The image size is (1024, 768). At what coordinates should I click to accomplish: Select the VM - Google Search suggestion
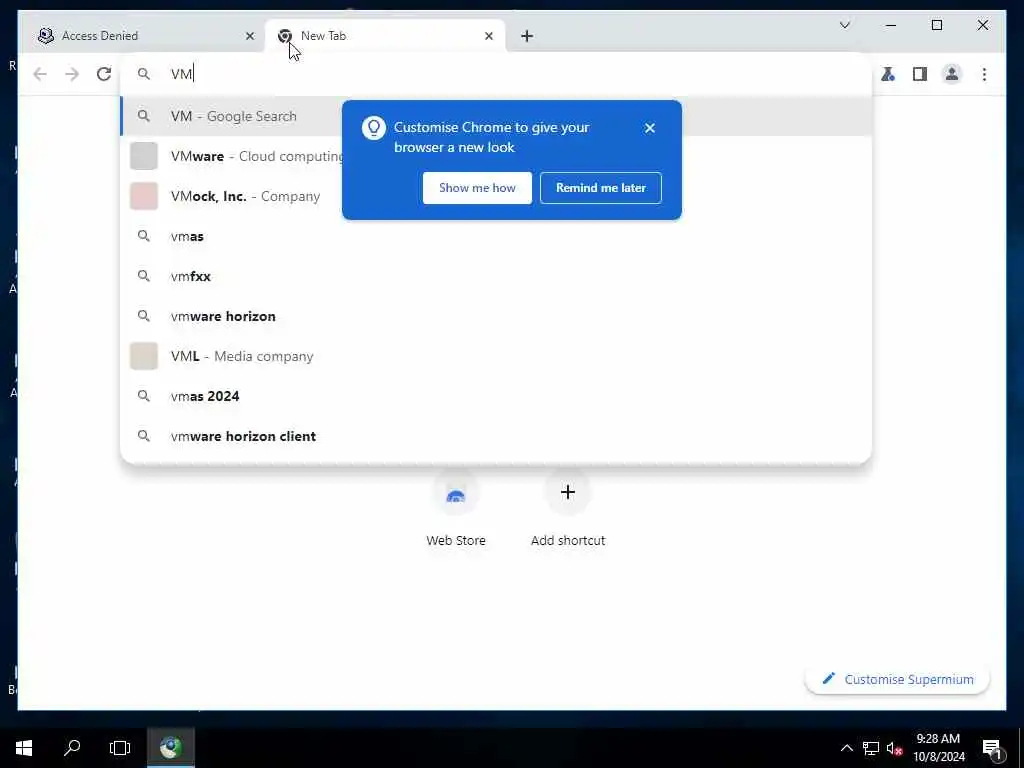(496, 116)
